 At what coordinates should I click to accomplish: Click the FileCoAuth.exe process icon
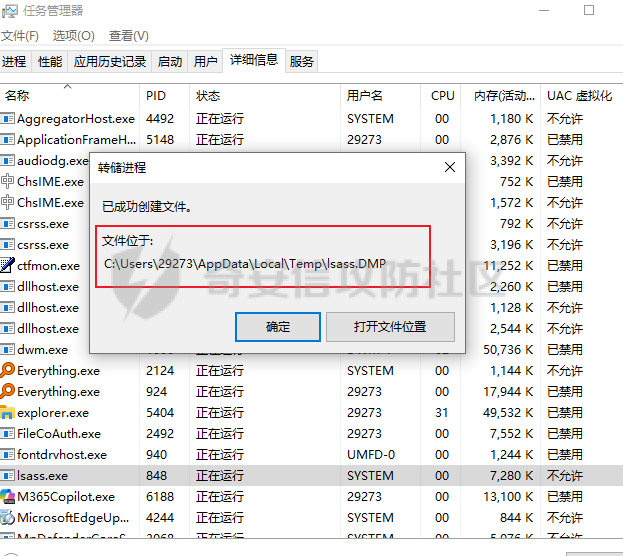pos(8,434)
